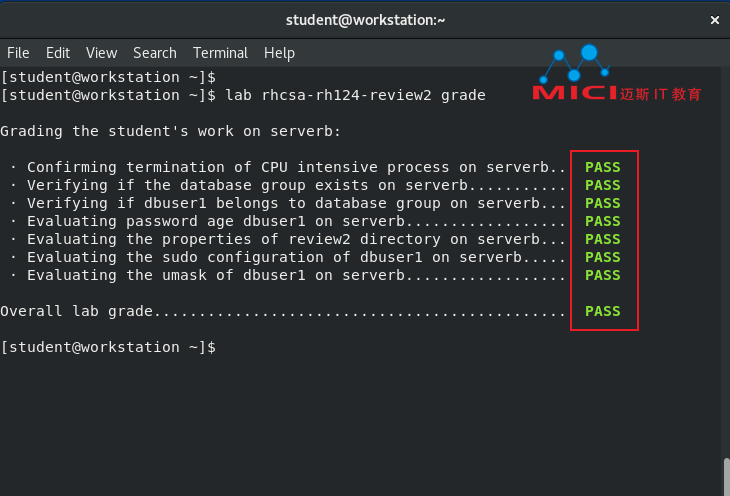Open the Terminal menu
This screenshot has height=496, width=730.
click(x=220, y=53)
